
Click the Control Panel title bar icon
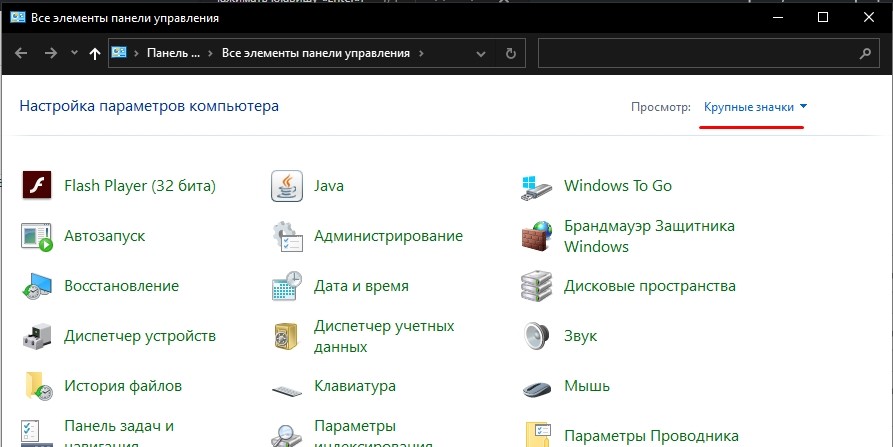tap(18, 18)
